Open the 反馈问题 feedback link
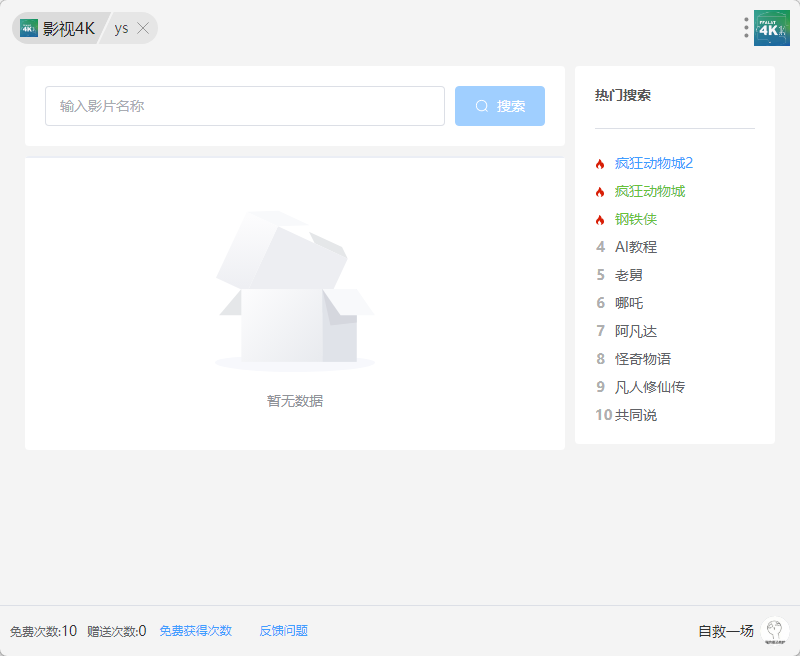This screenshot has width=800, height=656. tap(284, 631)
